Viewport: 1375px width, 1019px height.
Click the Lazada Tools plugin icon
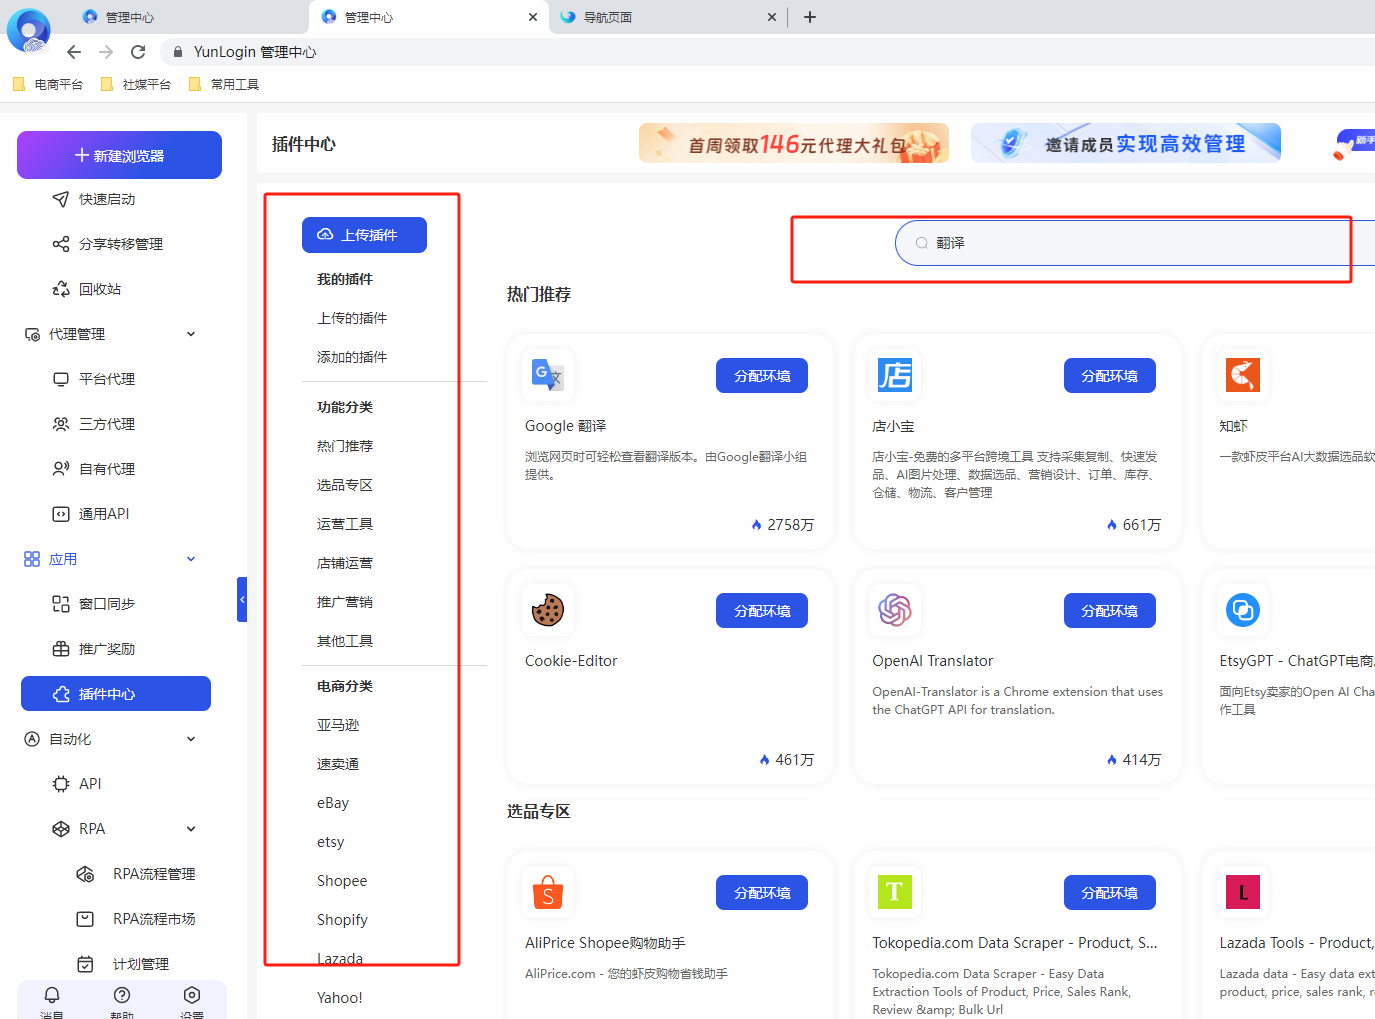tap(1242, 892)
